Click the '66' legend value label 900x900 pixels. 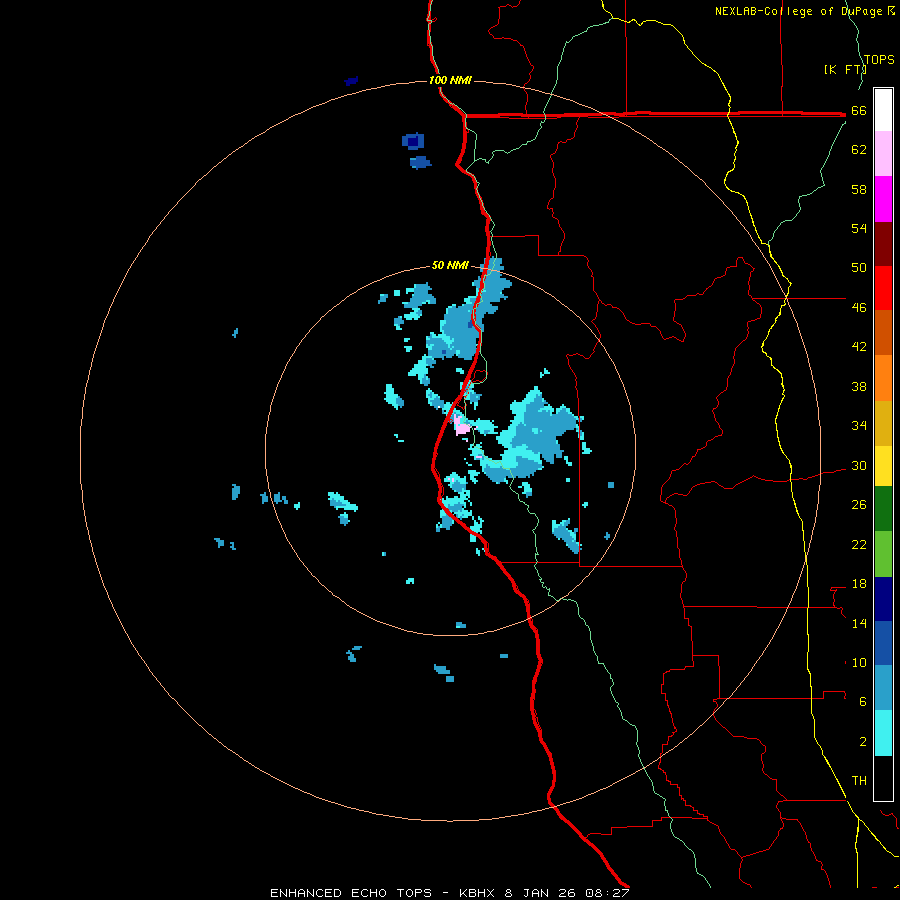pyautogui.click(x=859, y=110)
